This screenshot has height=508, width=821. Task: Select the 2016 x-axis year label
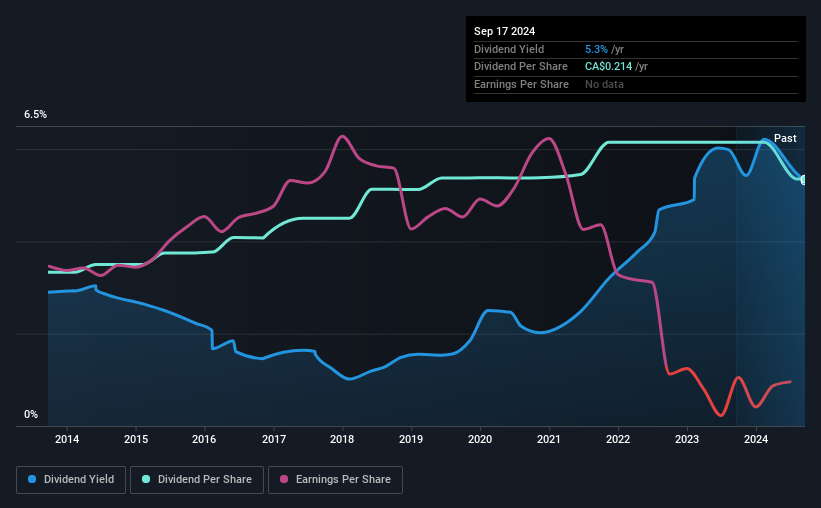pyautogui.click(x=204, y=439)
